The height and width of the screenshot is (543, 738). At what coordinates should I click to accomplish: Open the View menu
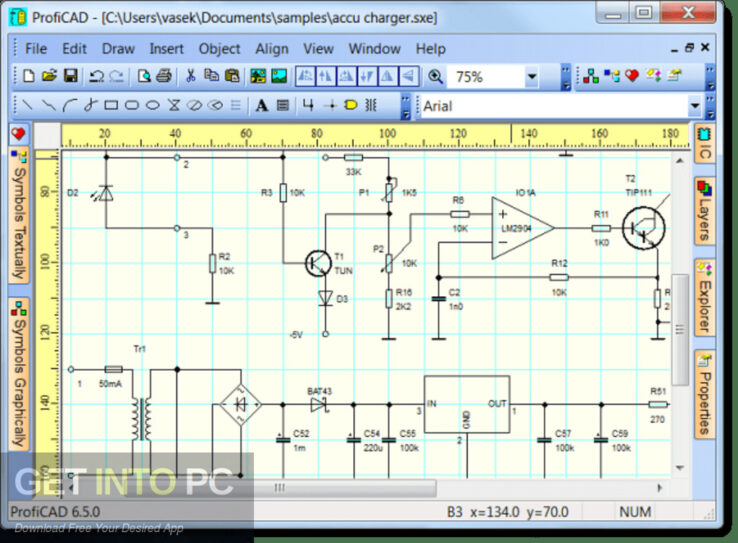[318, 48]
